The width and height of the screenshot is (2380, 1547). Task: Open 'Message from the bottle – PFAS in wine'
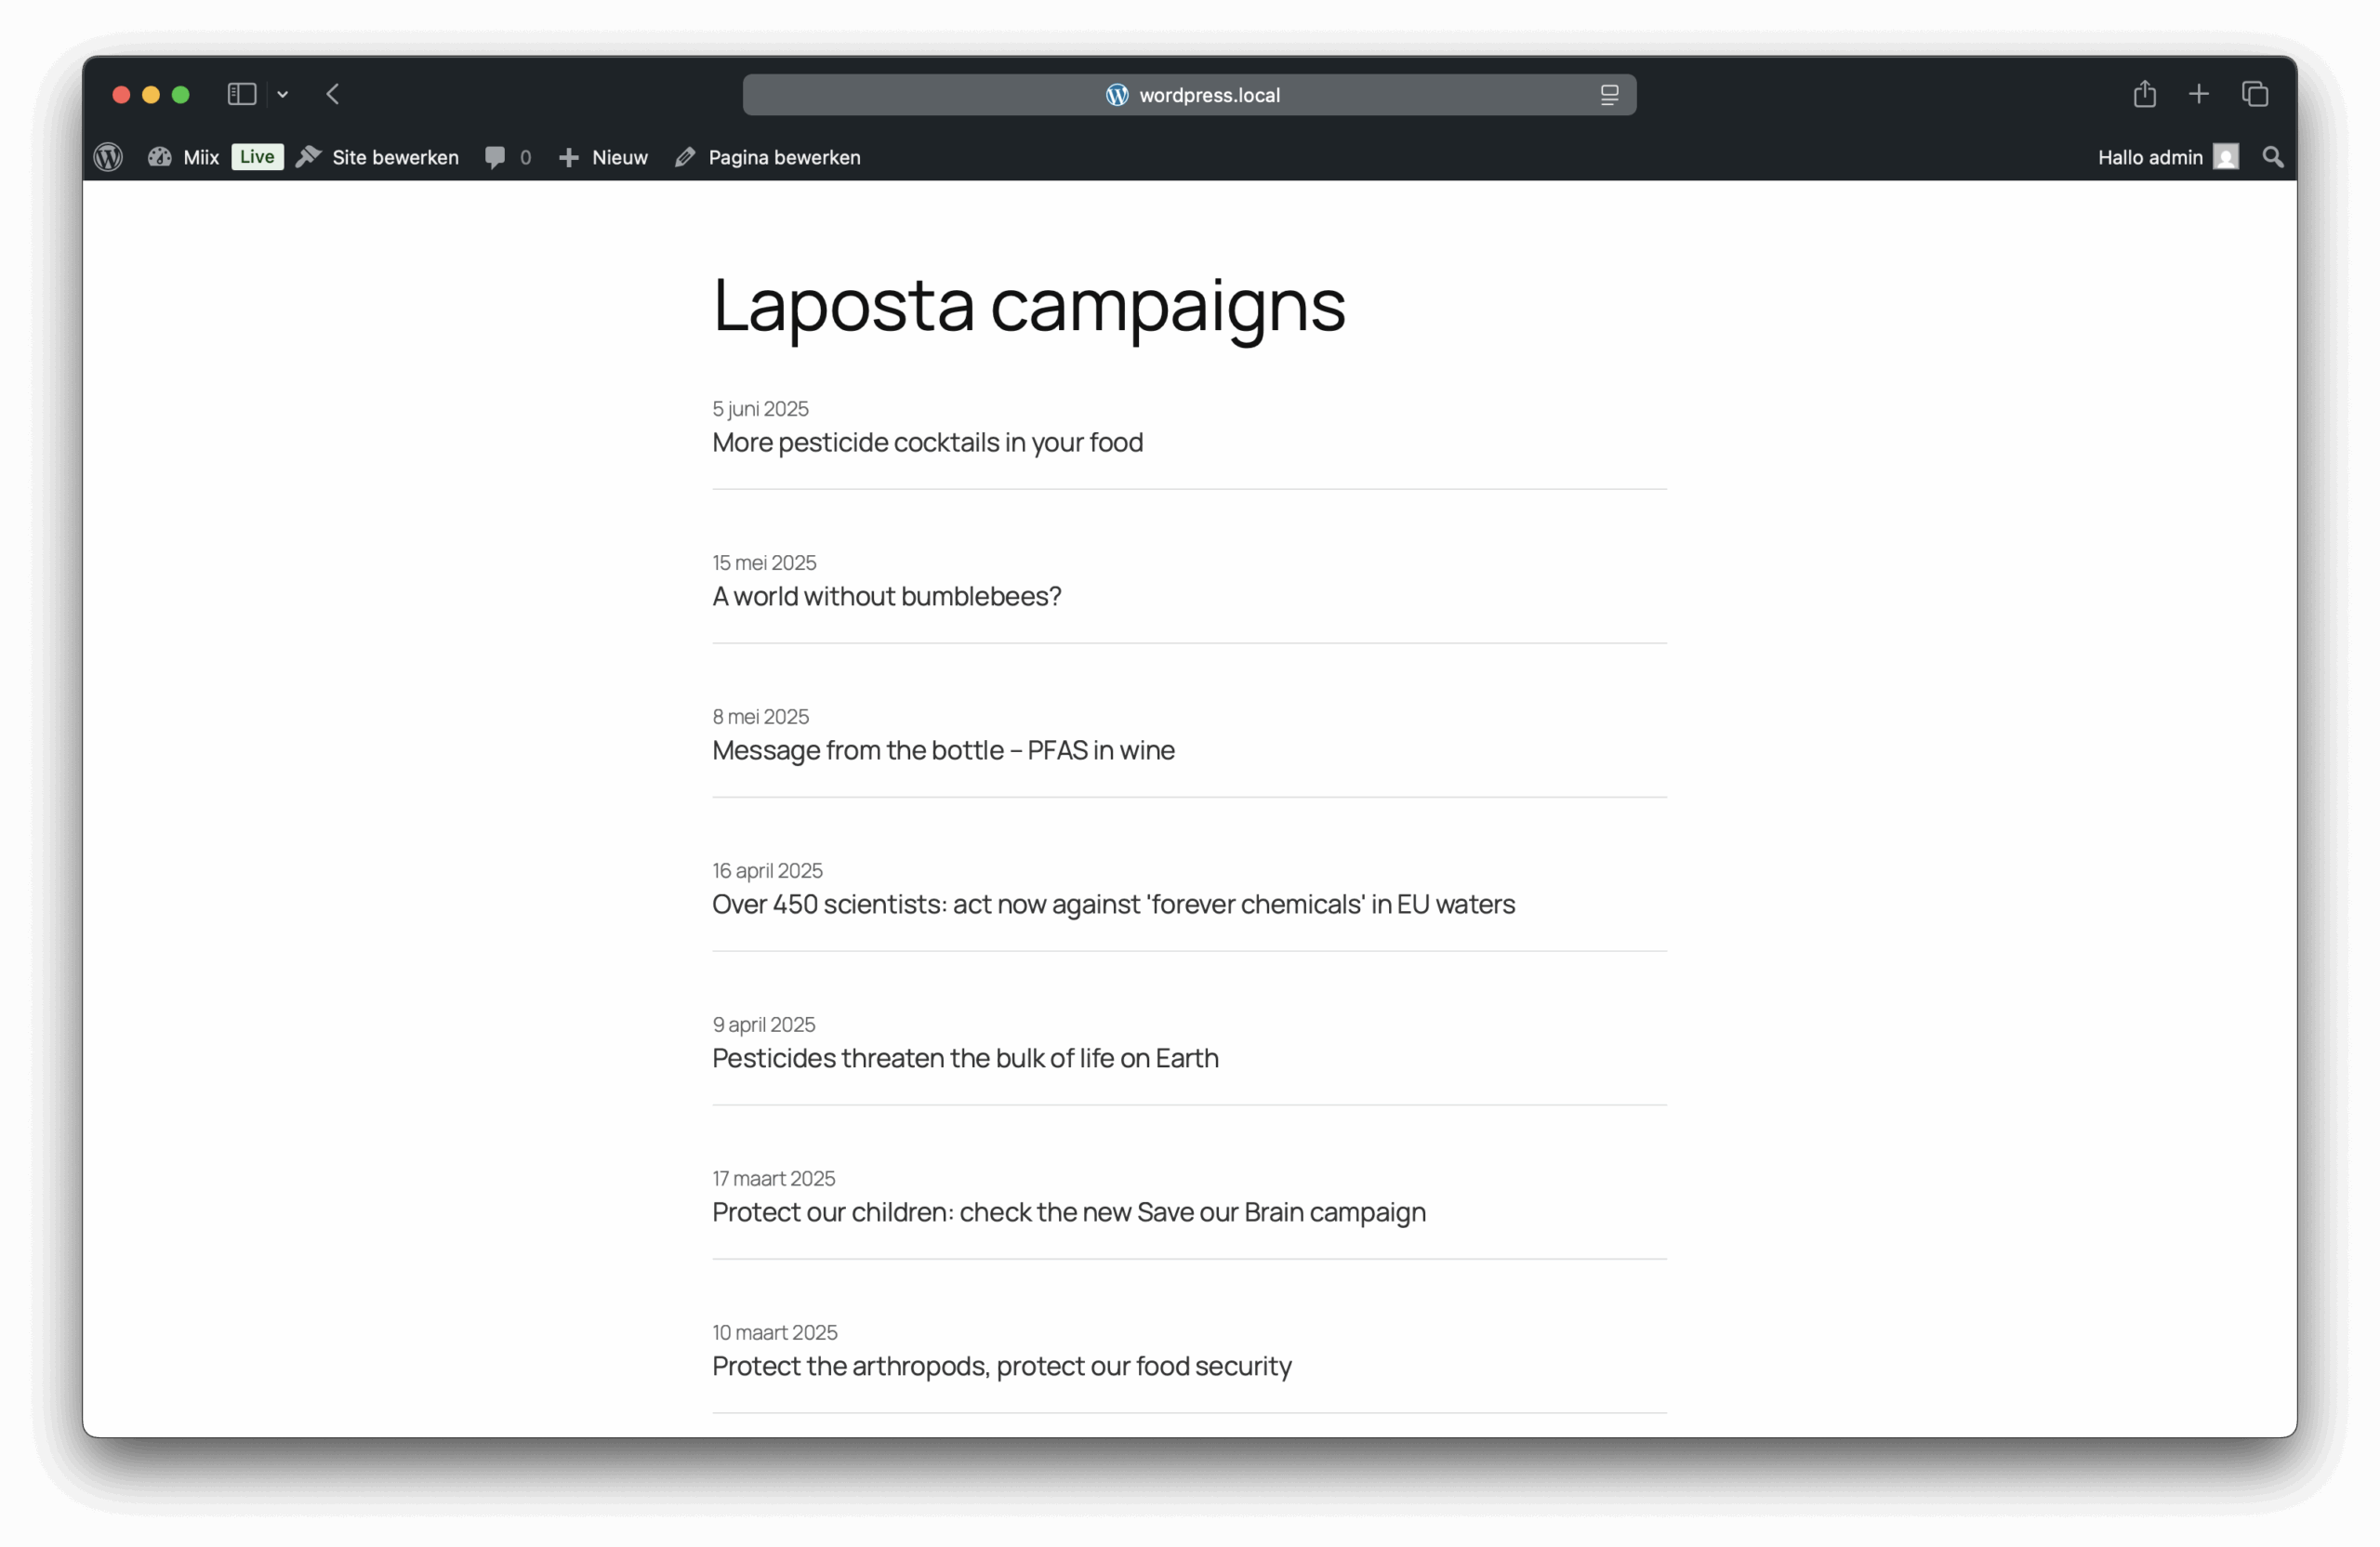943,750
